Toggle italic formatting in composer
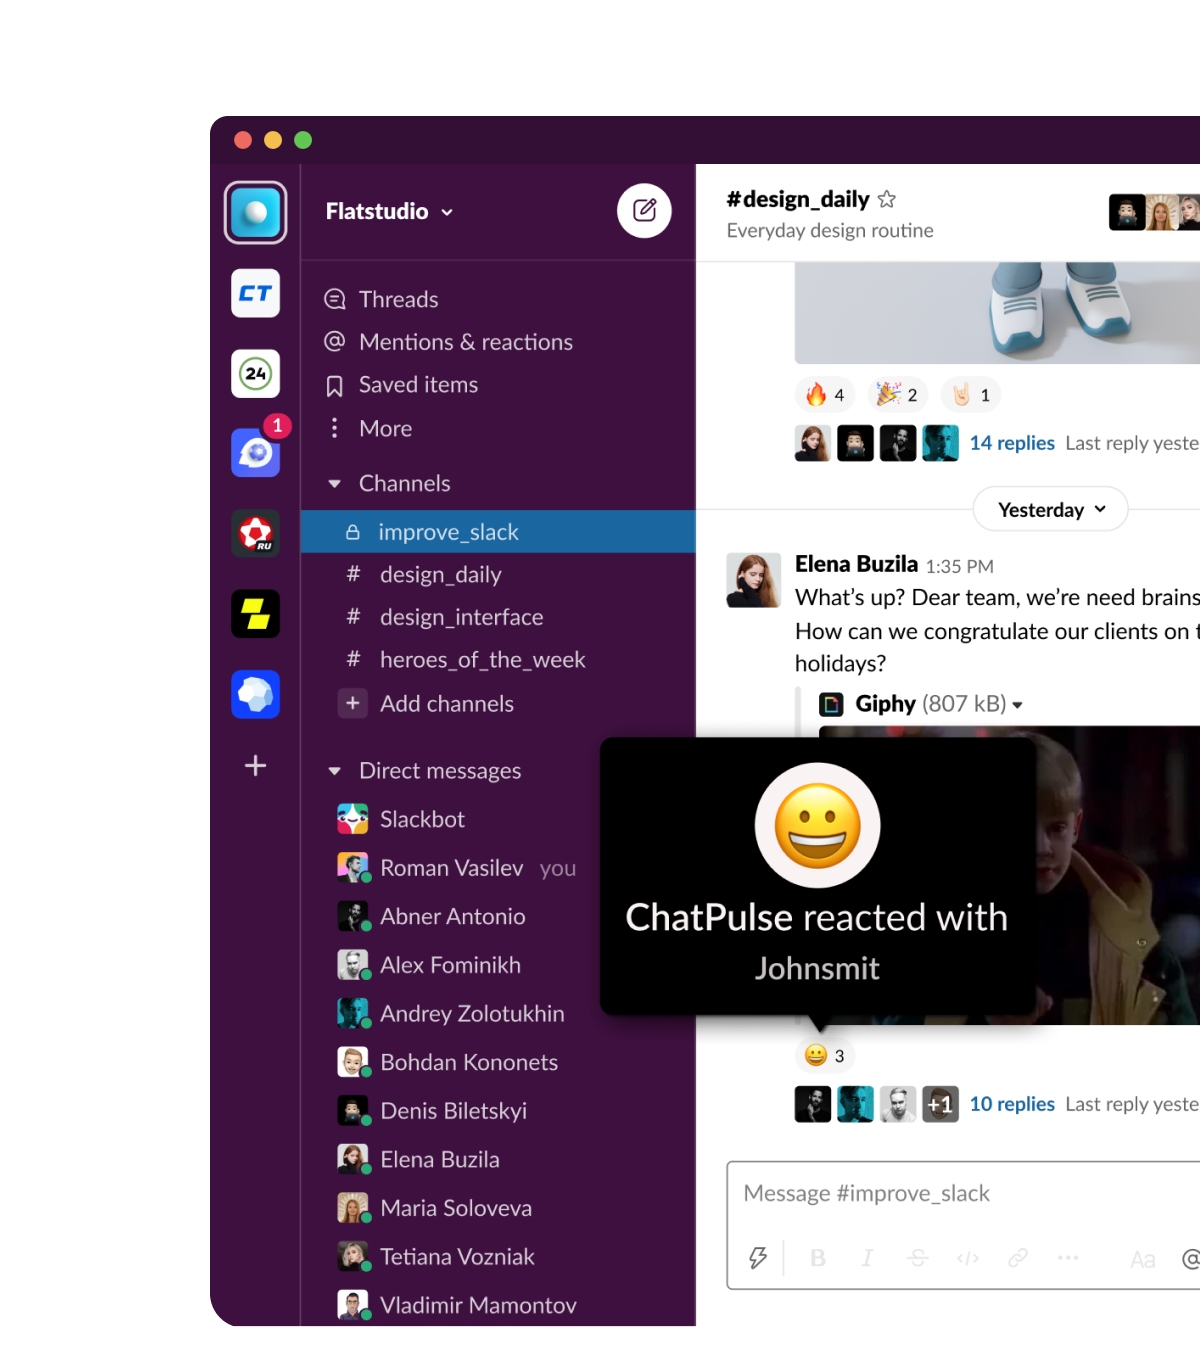 tap(867, 1258)
